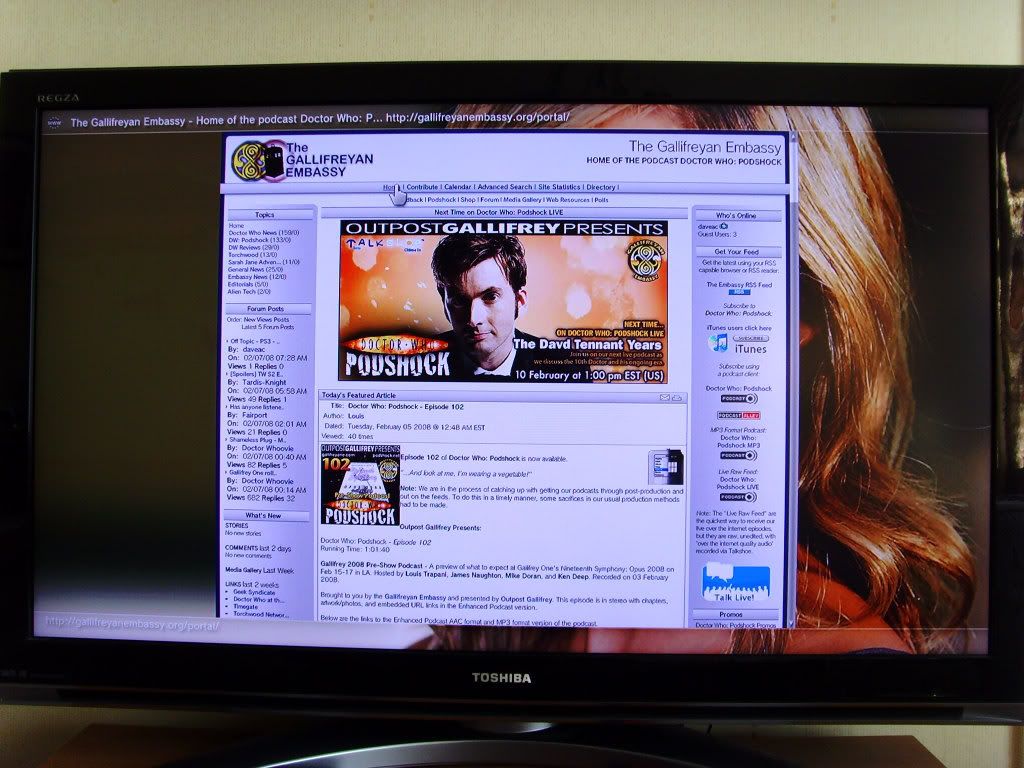This screenshot has width=1024, height=768.
Task: Click the author name 'Louis' in Featured Article
Action: coord(356,416)
